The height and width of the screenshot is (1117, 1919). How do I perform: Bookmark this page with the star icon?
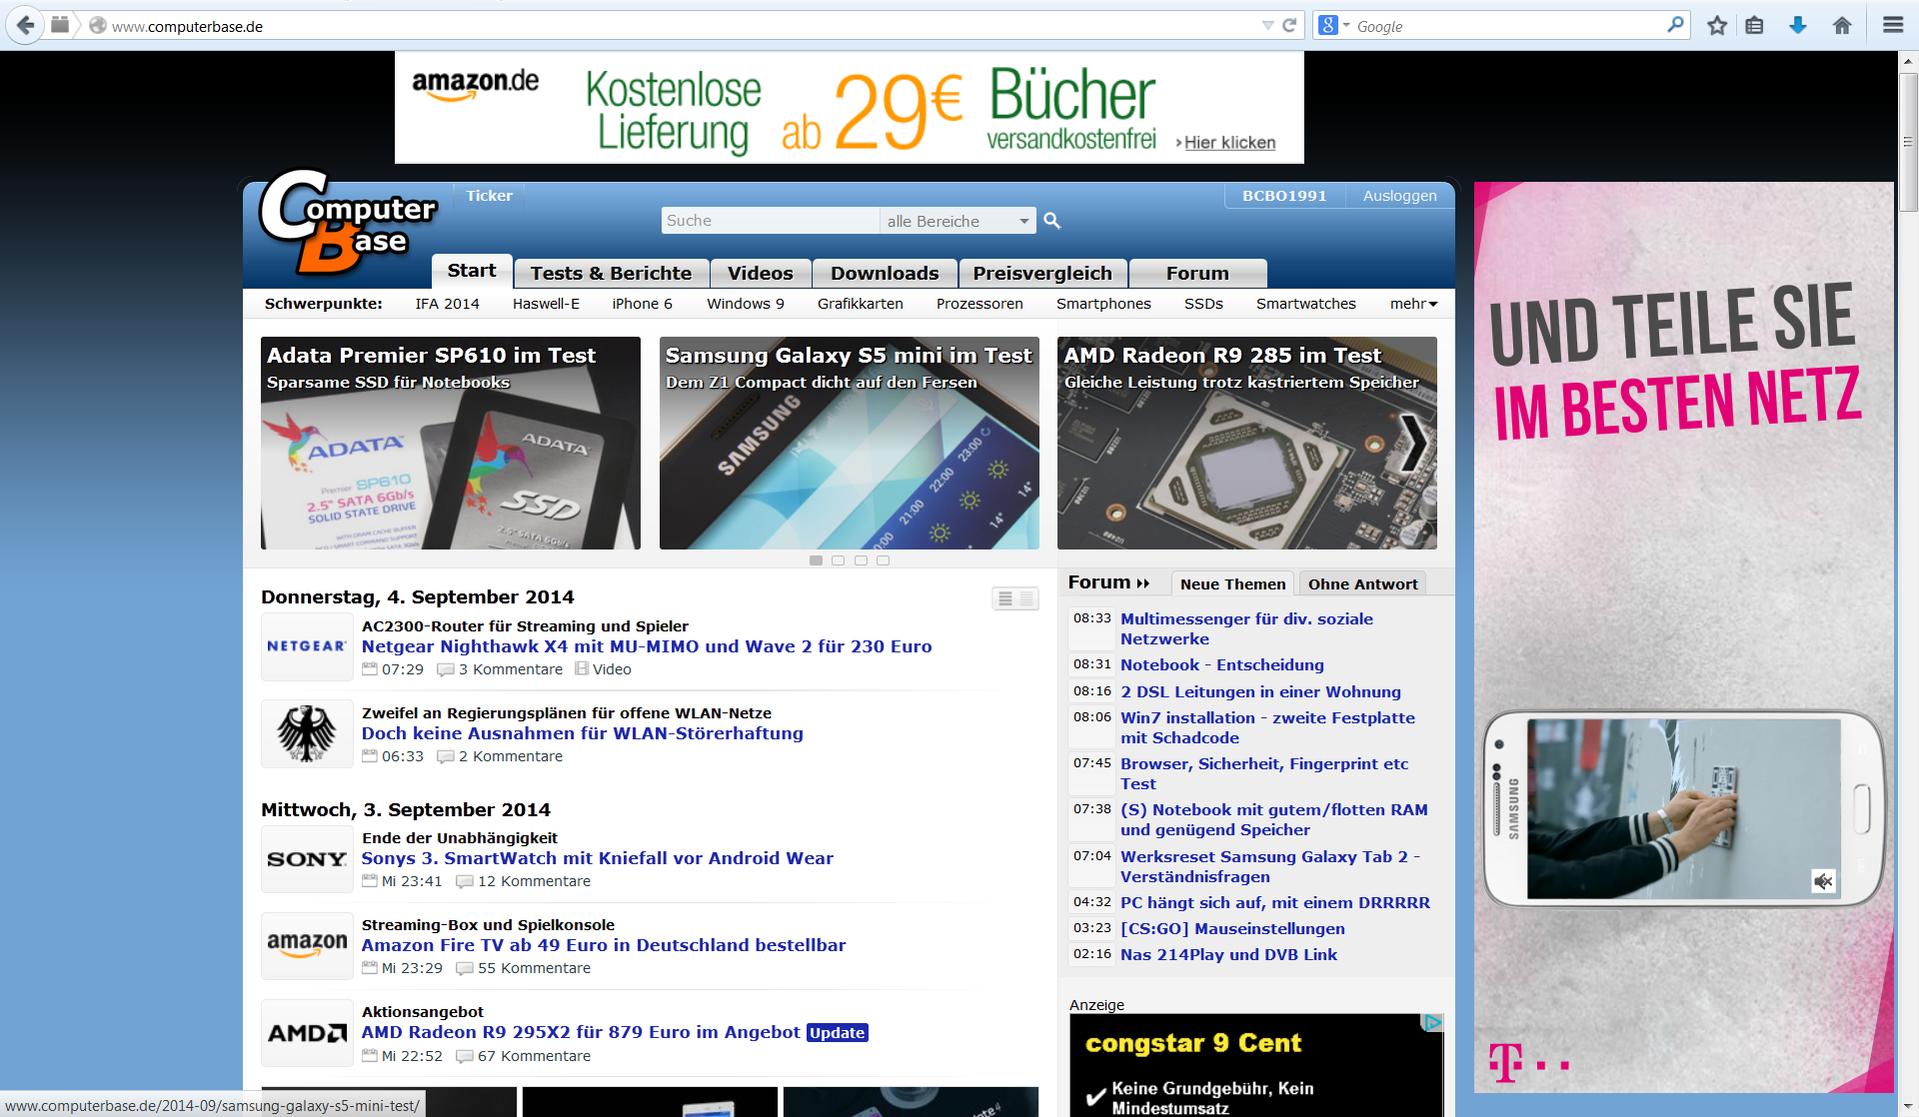pyautogui.click(x=1717, y=26)
